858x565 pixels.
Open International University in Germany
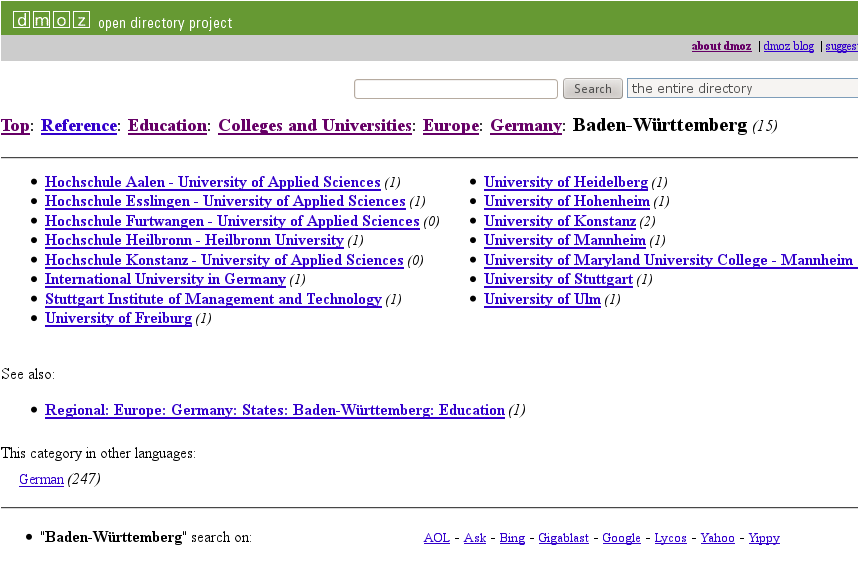(165, 279)
